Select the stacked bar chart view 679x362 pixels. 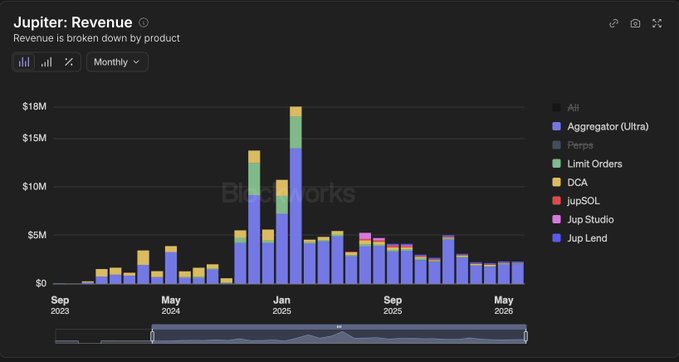coord(24,62)
